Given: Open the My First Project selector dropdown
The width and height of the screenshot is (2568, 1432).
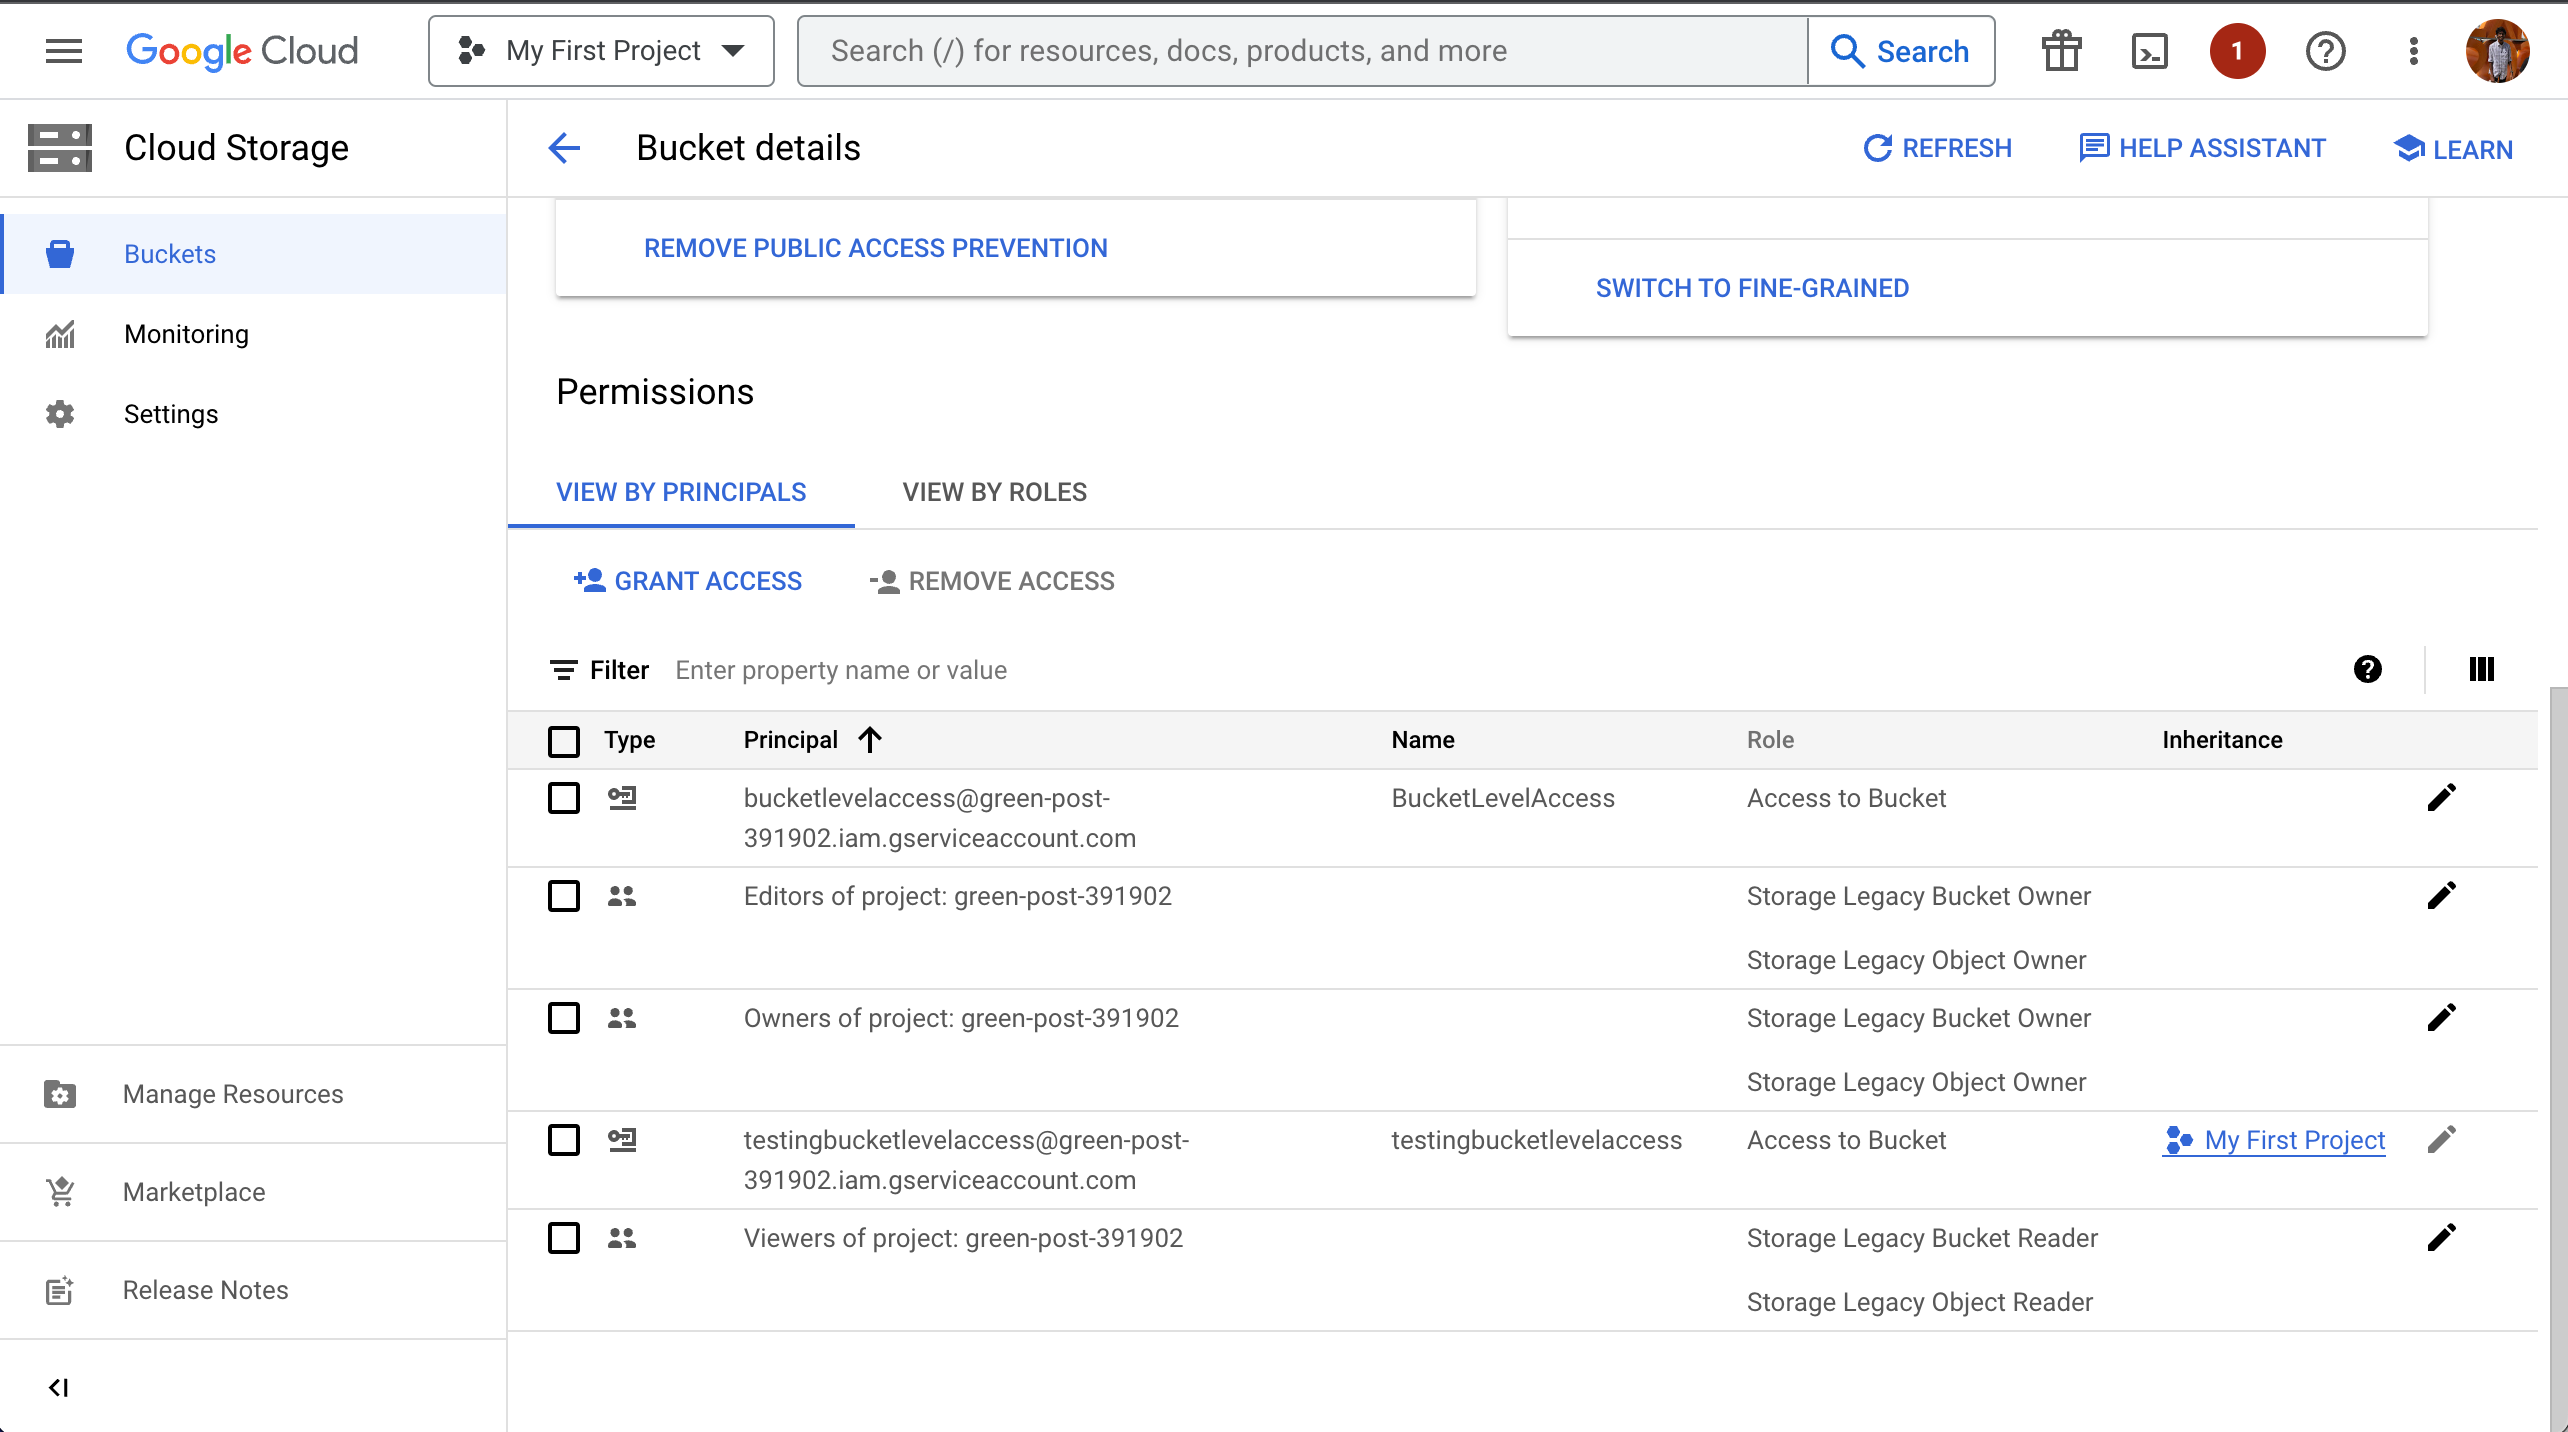Looking at the screenshot, I should pyautogui.click(x=601, y=51).
